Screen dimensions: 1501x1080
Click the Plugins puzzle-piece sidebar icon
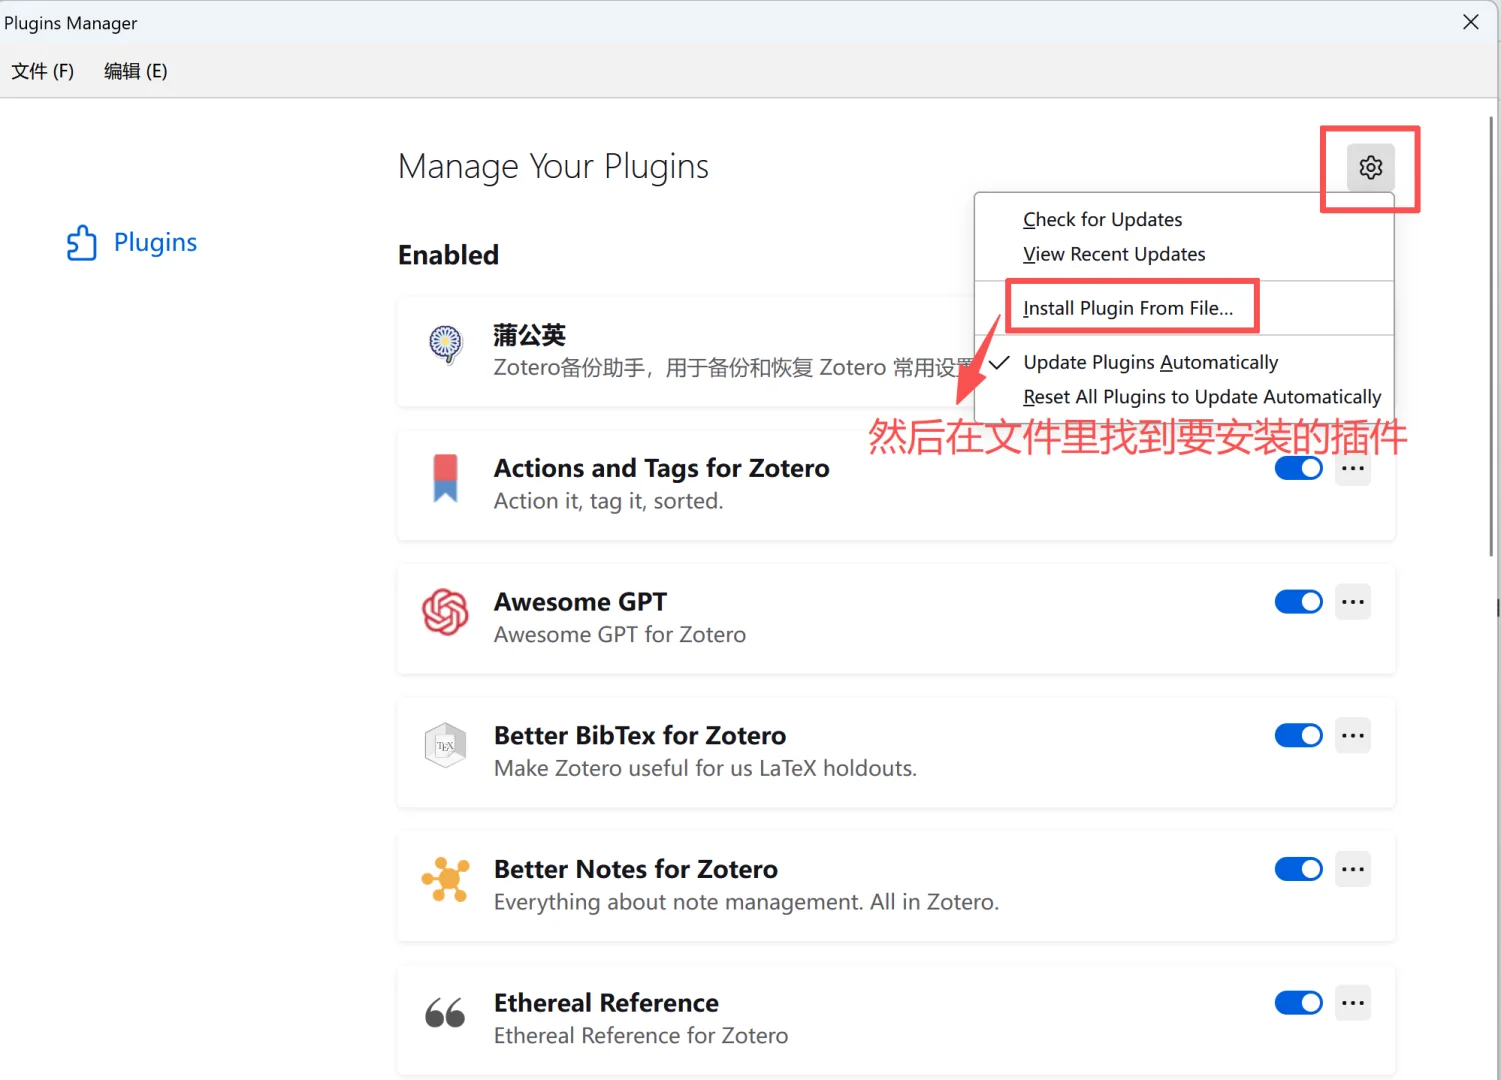coord(82,243)
